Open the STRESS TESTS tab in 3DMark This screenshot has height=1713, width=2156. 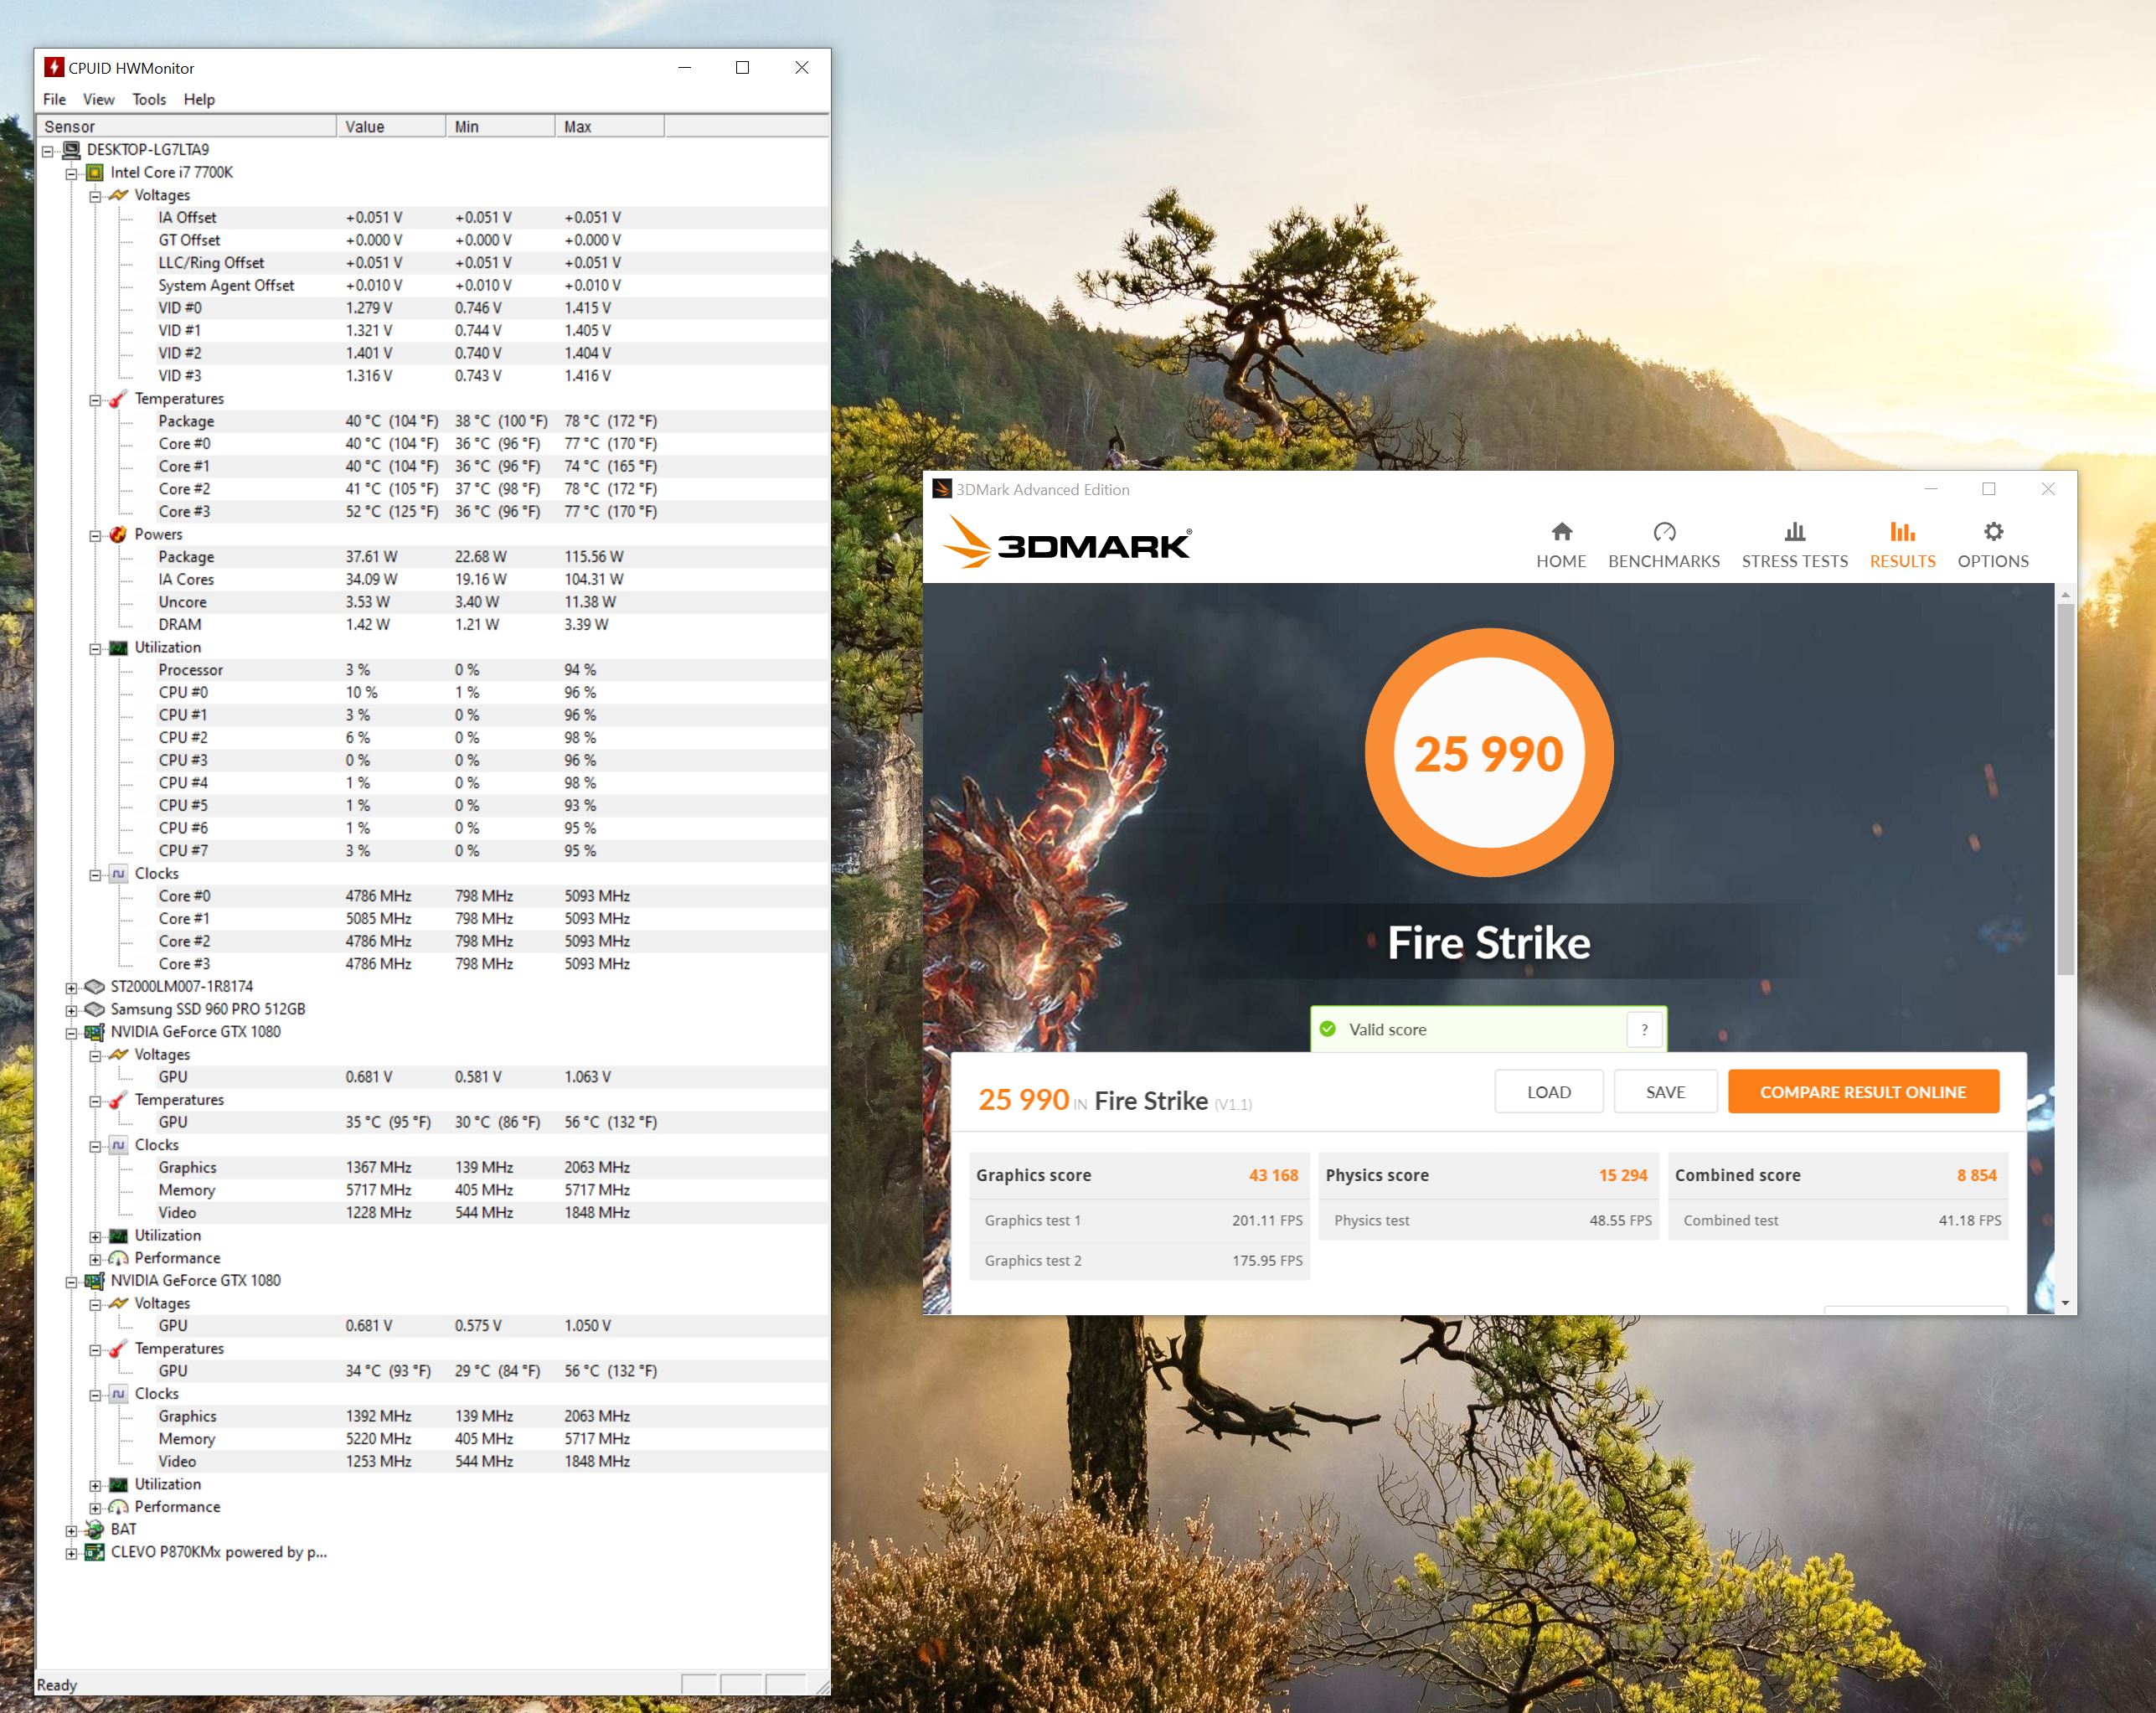[x=1794, y=546]
